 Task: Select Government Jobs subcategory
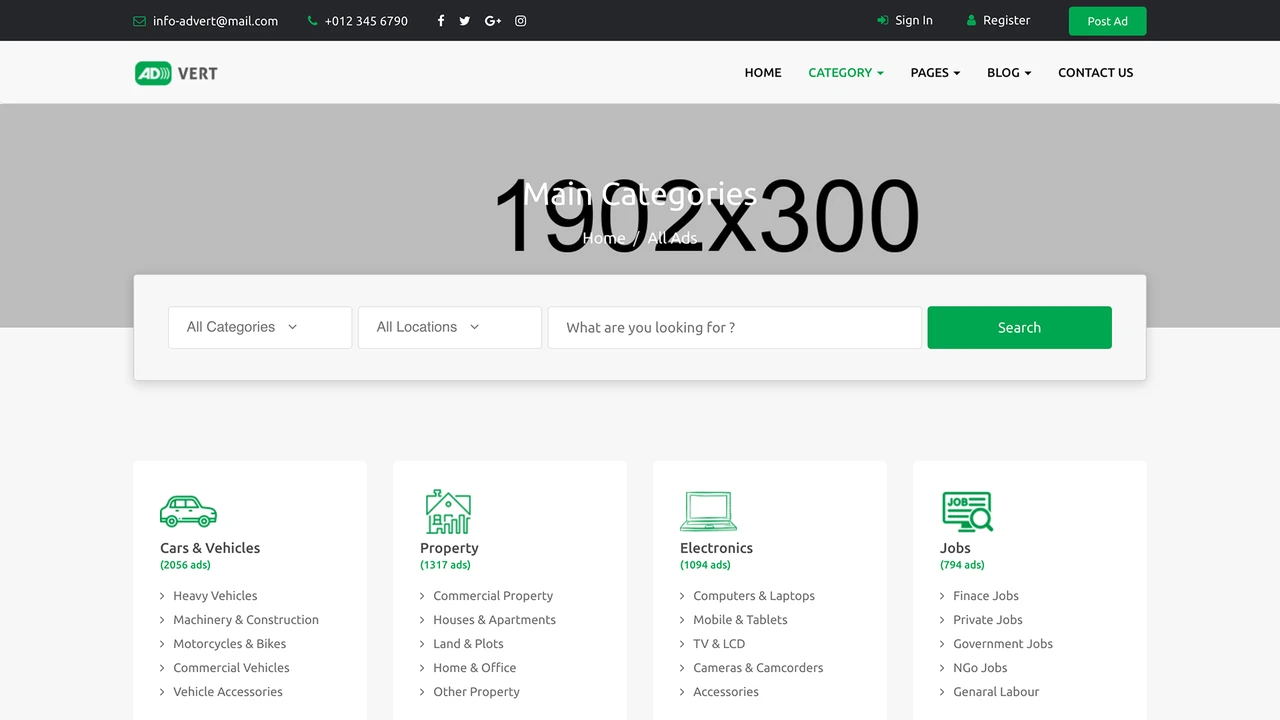[x=1003, y=644]
